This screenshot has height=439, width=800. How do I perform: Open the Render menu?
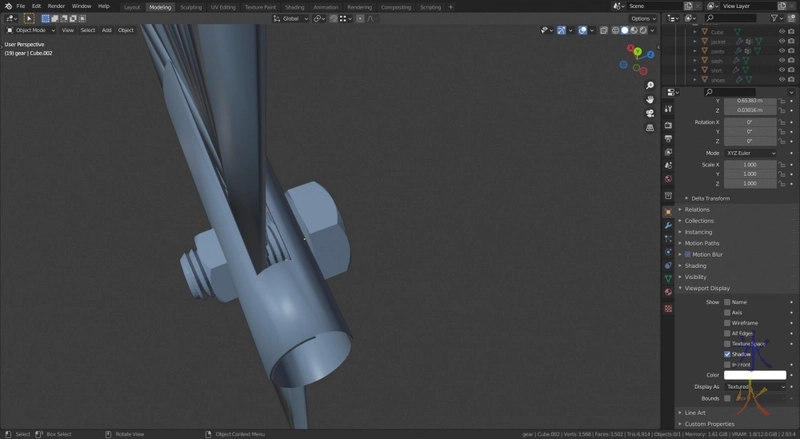[x=56, y=6]
